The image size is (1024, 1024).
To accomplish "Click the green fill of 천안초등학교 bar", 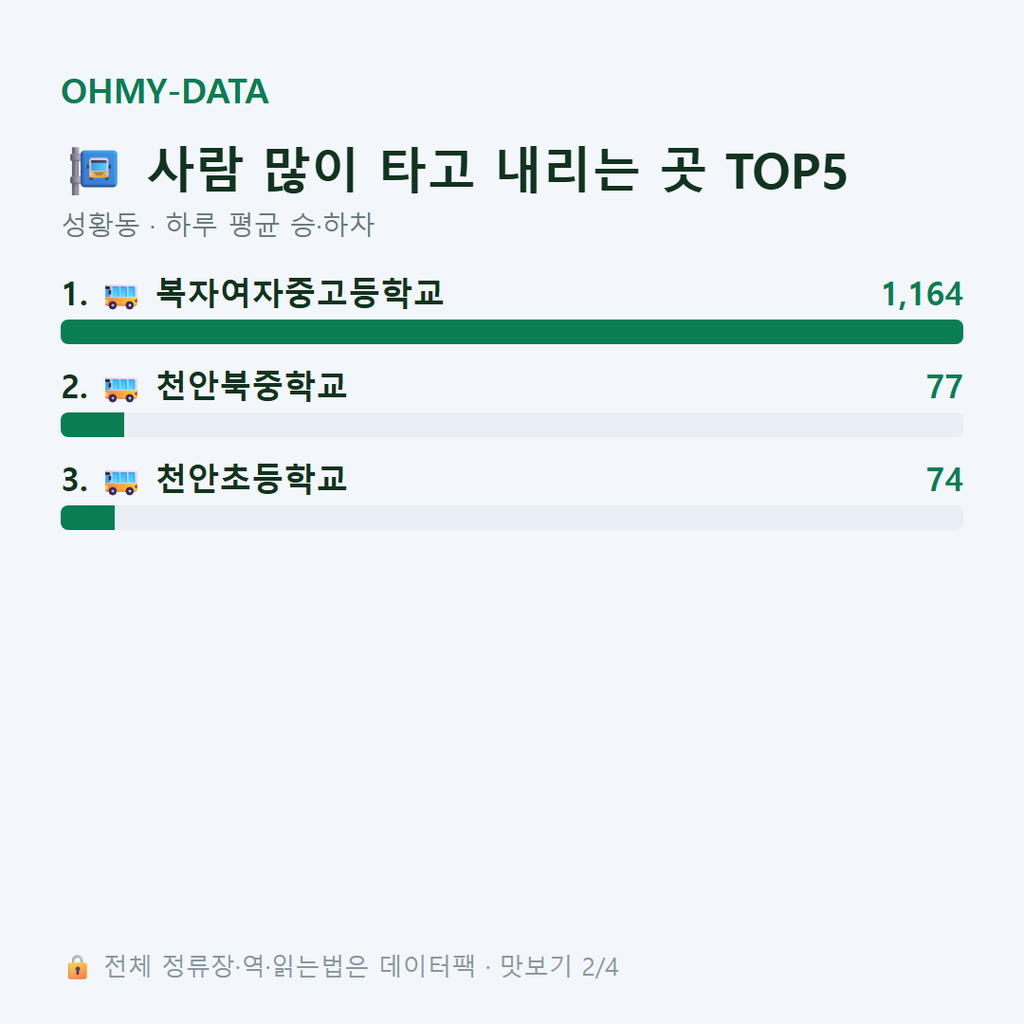I will (88, 517).
